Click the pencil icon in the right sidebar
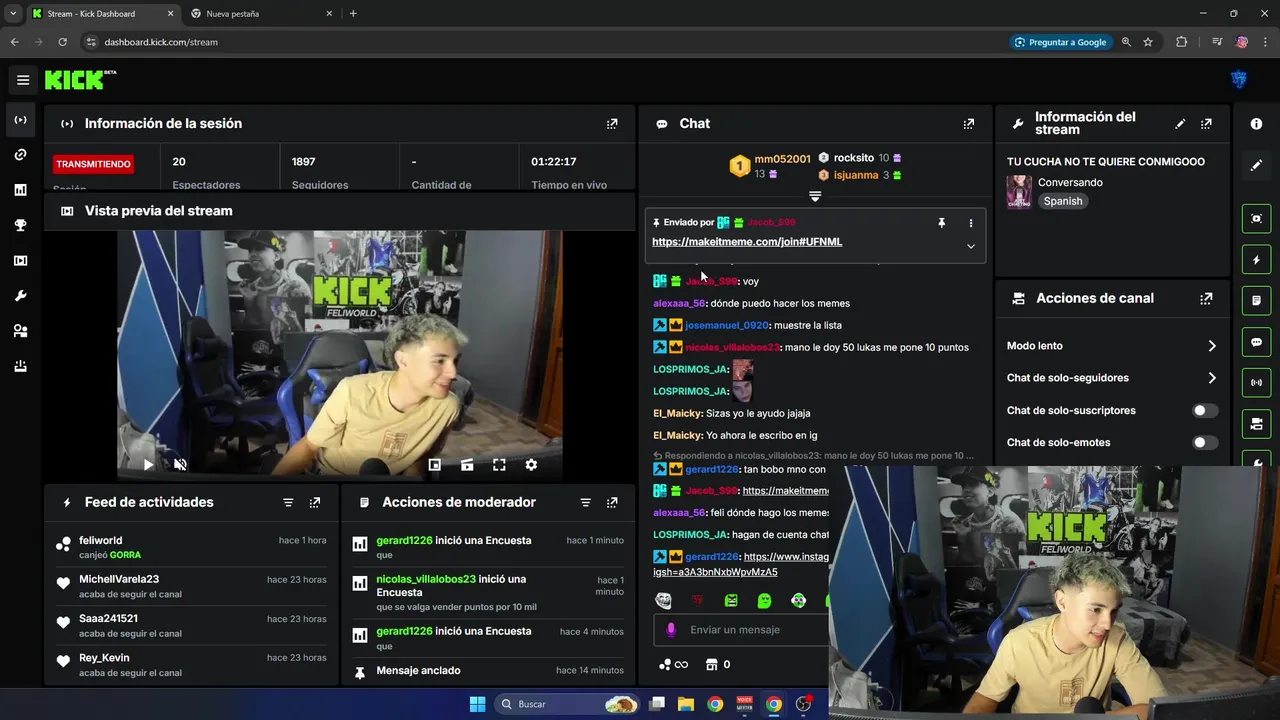 [1256, 165]
